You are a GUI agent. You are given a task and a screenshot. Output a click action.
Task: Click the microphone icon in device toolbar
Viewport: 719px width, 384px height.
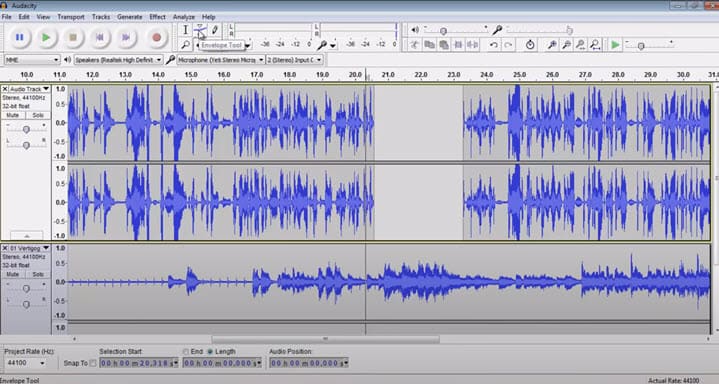(170, 60)
